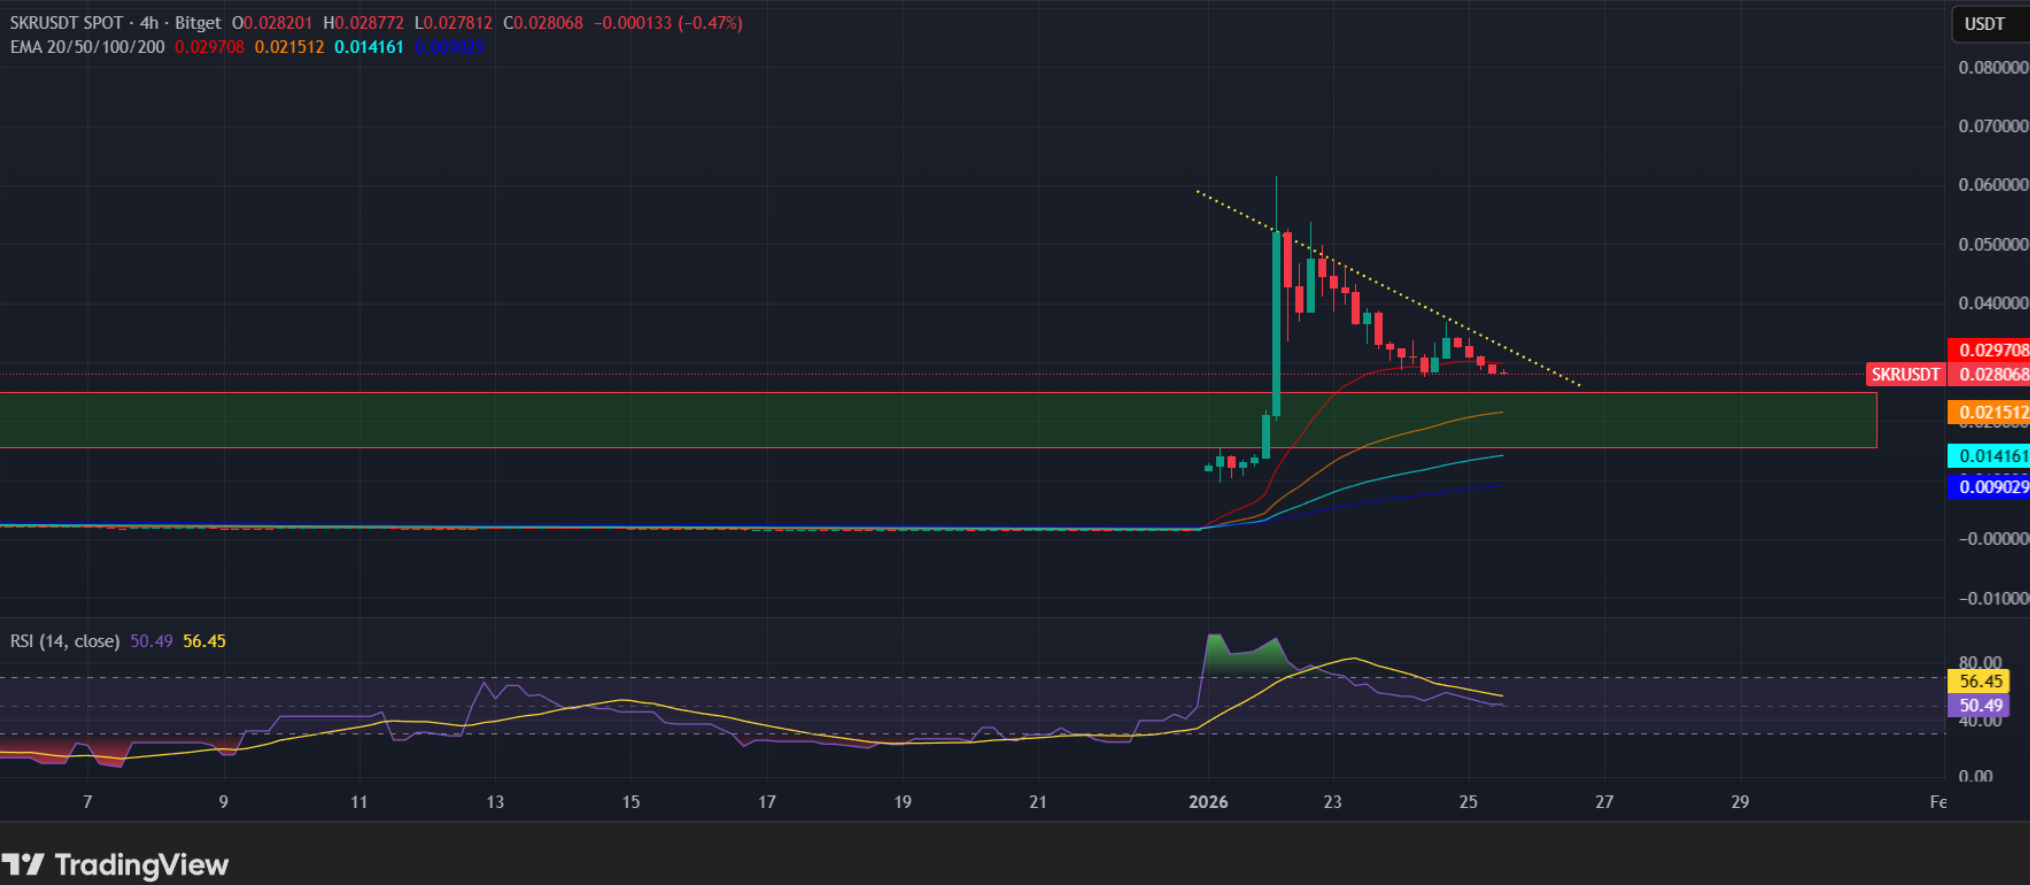Select the RSI (14, close) indicator legend
This screenshot has height=885, width=2030.
(65, 641)
